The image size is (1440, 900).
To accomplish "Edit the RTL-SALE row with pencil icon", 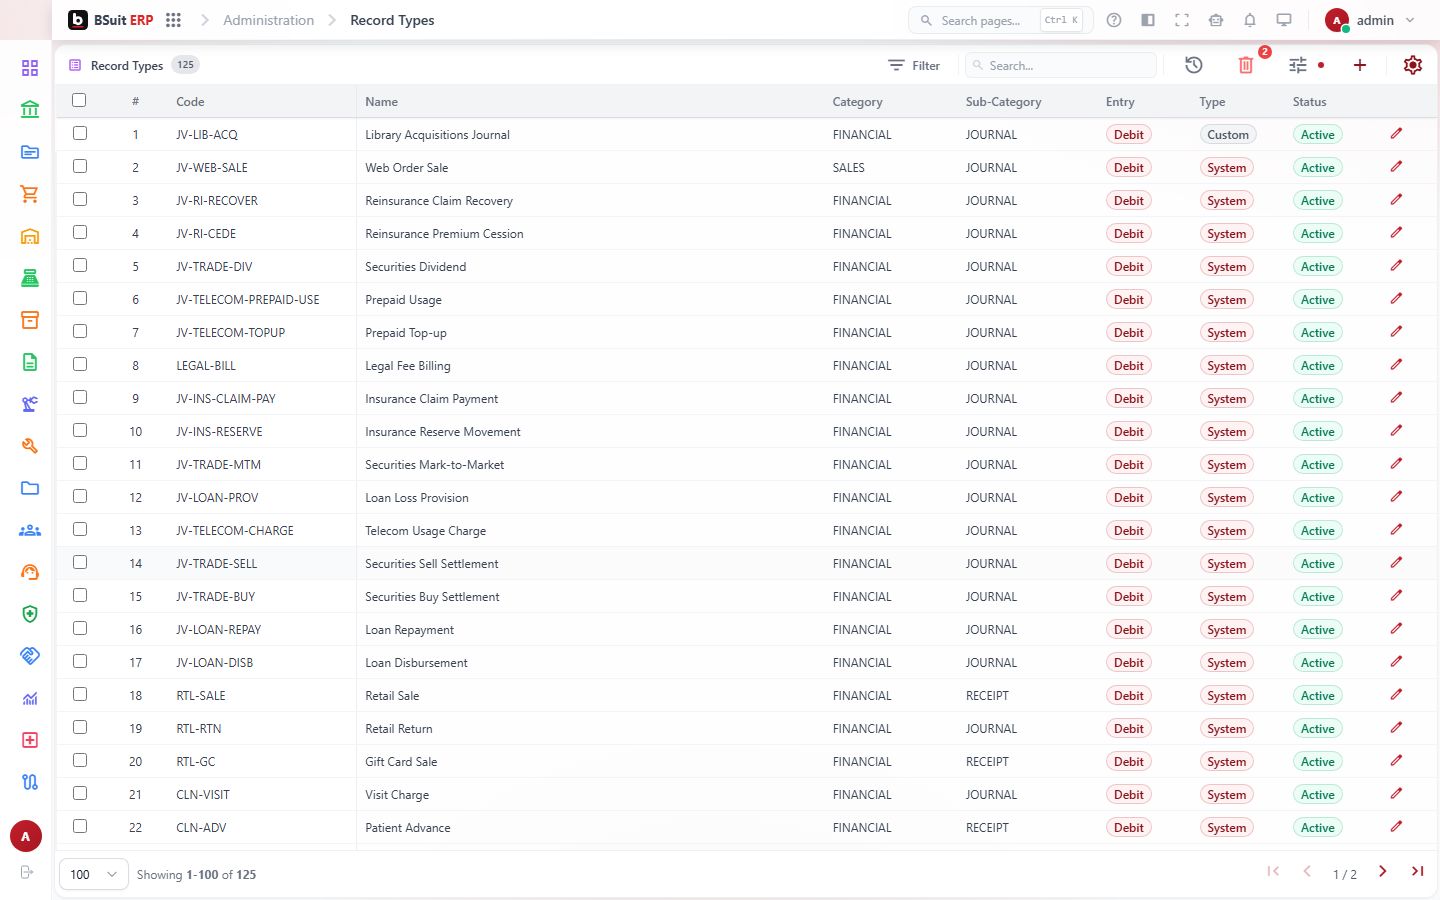I will point(1396,695).
